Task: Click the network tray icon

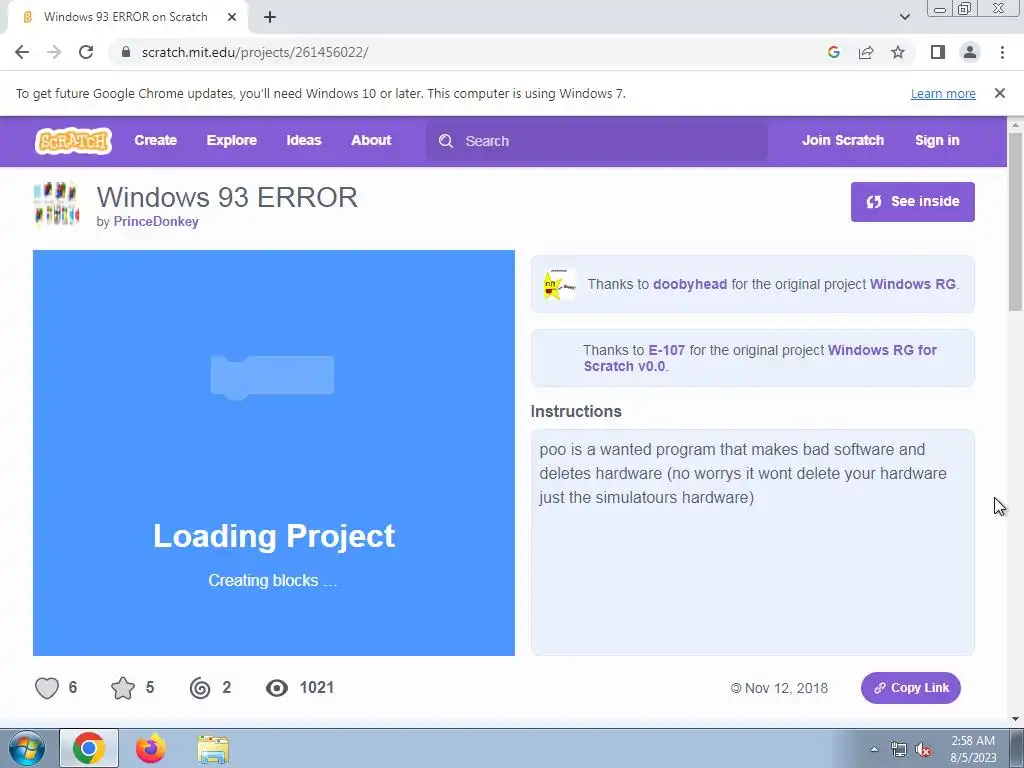Action: (x=899, y=750)
